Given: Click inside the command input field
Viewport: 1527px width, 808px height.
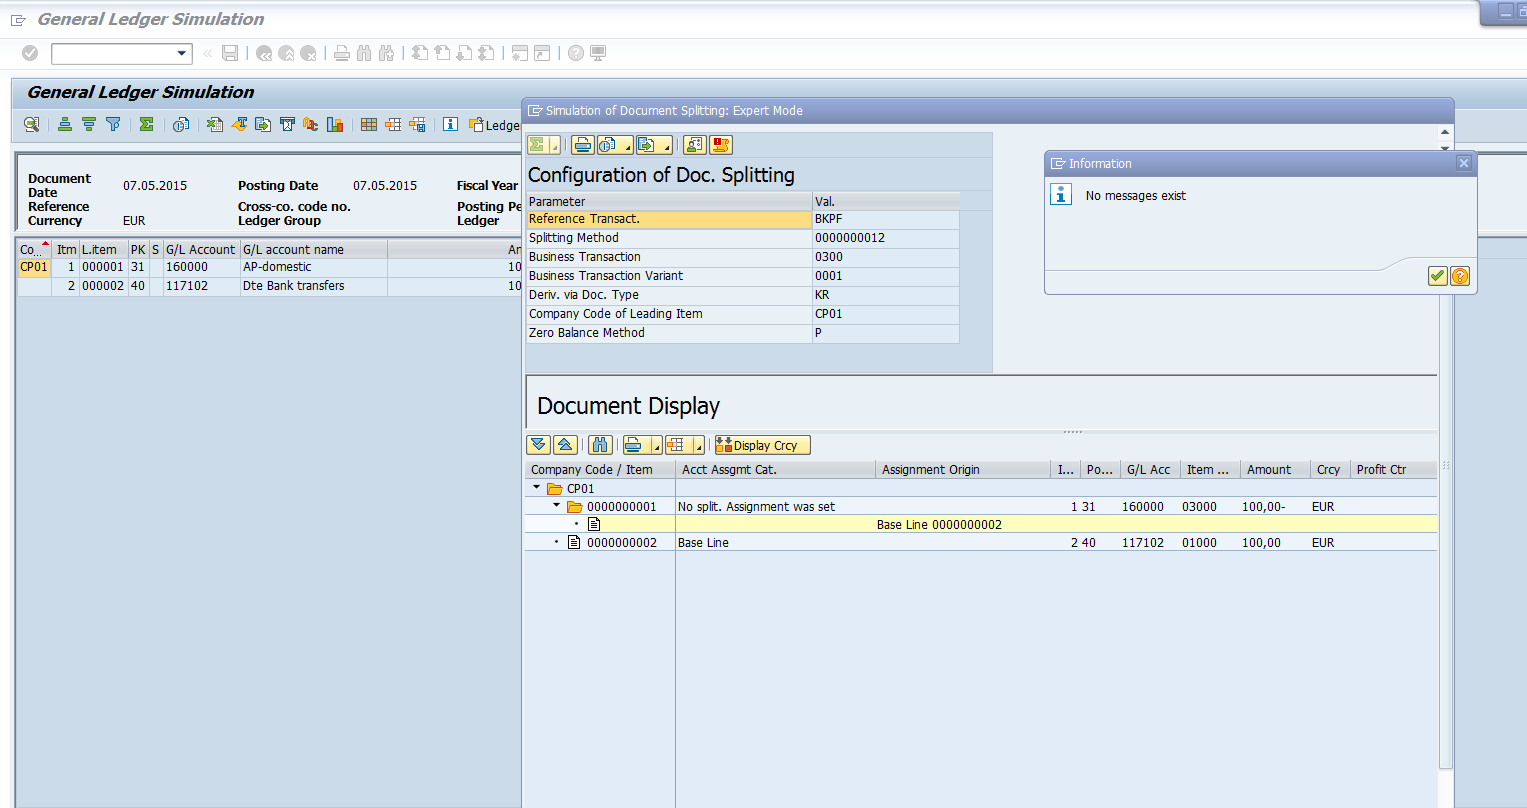Looking at the screenshot, I should 113,53.
